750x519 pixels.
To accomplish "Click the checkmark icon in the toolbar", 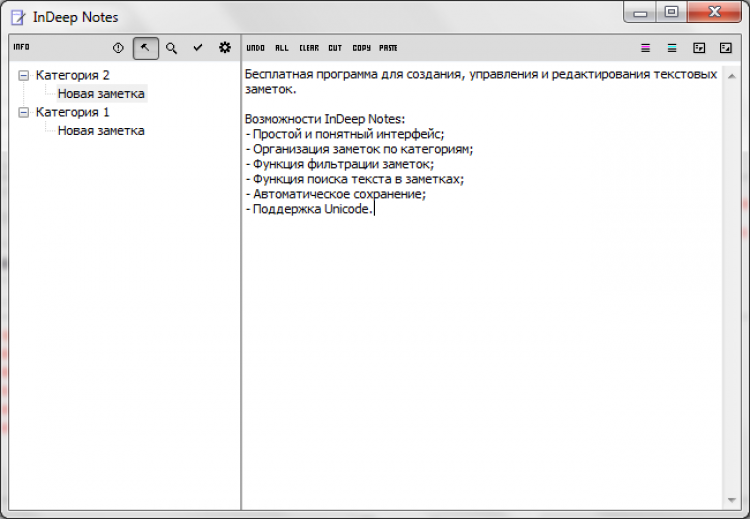I will point(198,47).
